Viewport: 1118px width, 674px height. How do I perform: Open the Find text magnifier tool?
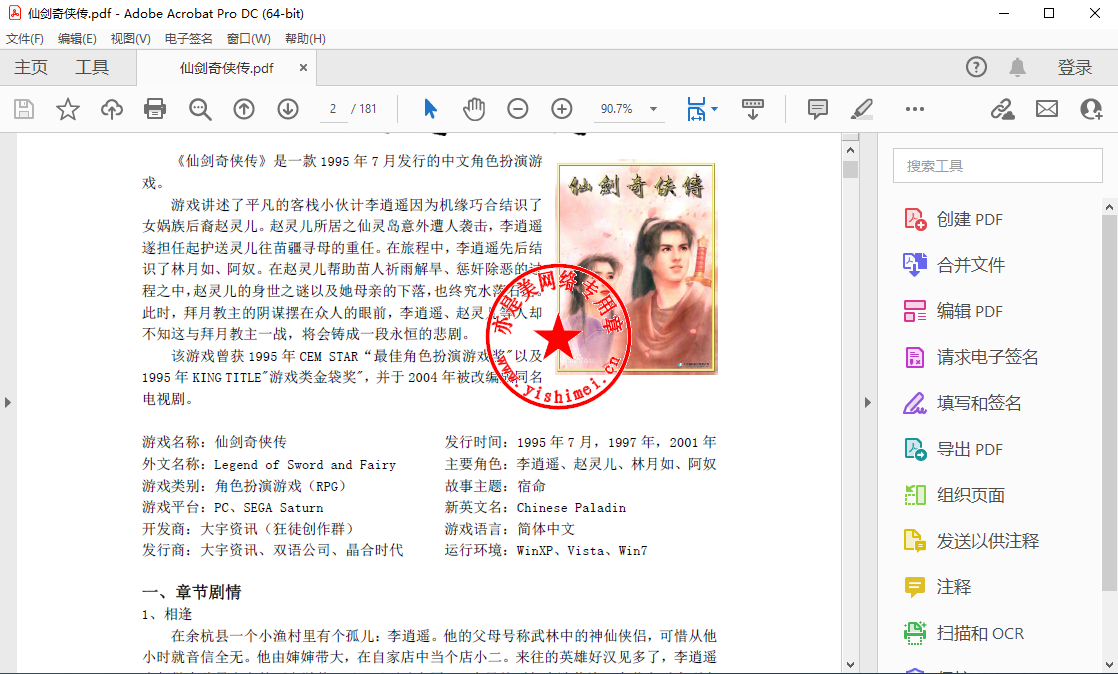point(200,109)
